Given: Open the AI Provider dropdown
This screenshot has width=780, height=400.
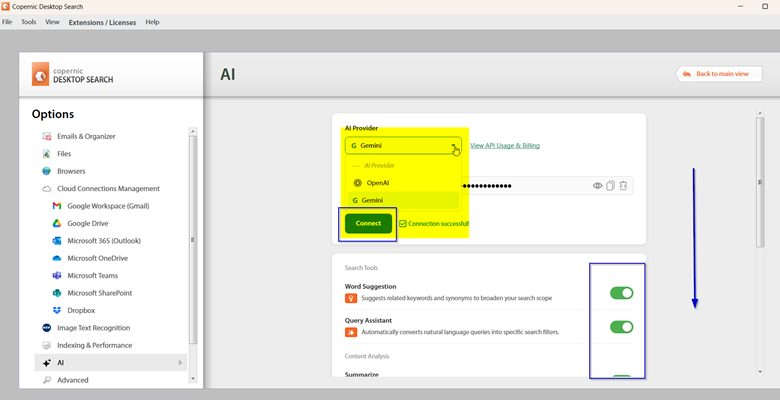Looking at the screenshot, I should click(403, 146).
